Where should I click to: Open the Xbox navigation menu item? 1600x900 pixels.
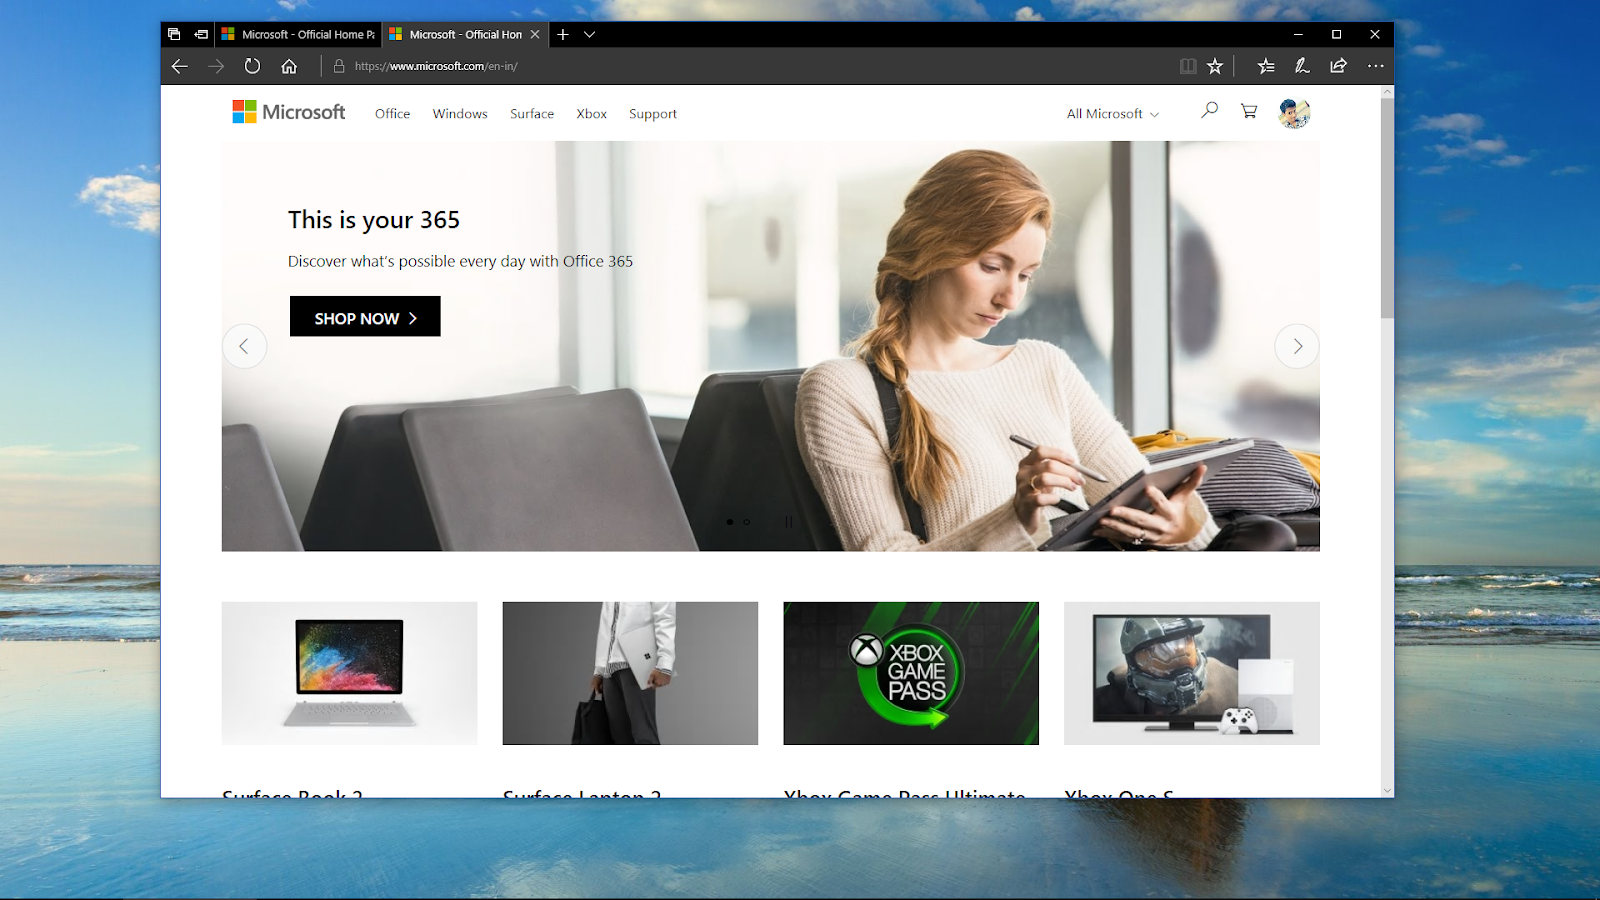[x=592, y=114]
